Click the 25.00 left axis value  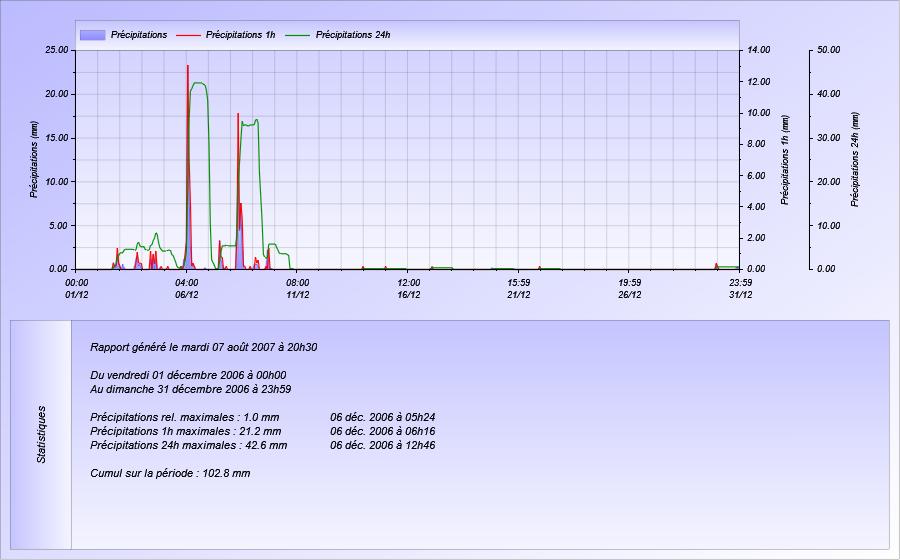pos(57,50)
